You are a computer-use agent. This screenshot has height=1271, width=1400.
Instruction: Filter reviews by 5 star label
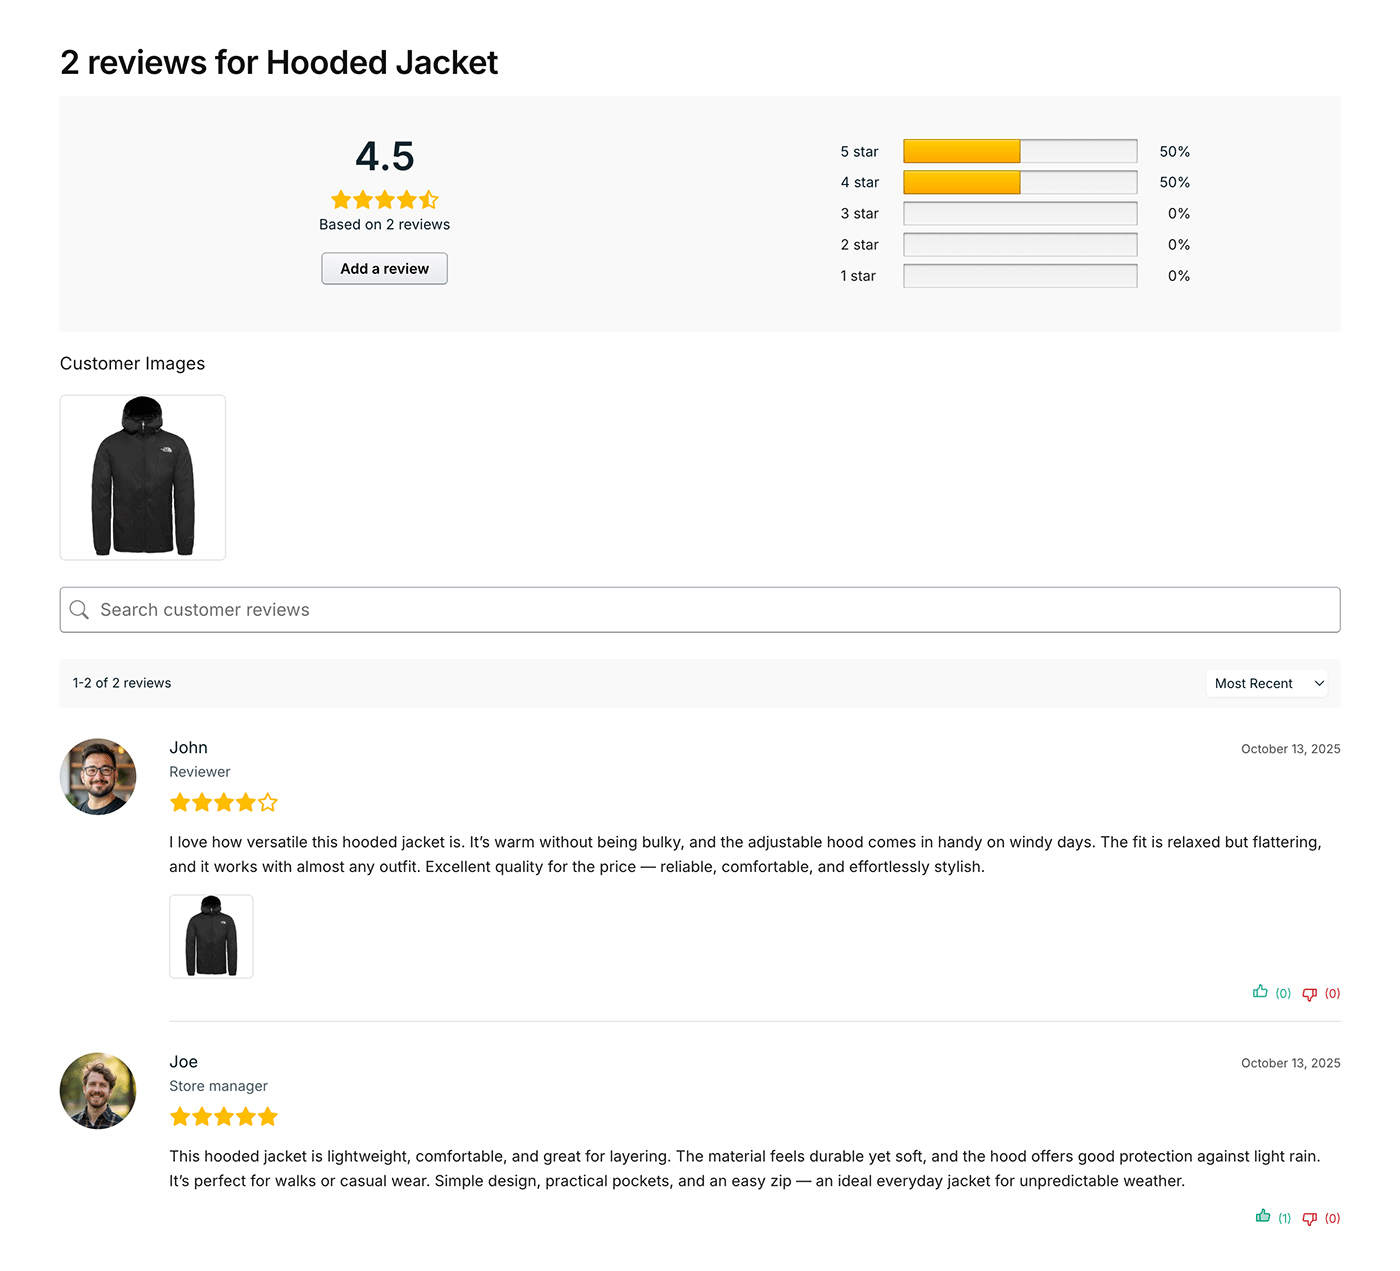(x=859, y=152)
